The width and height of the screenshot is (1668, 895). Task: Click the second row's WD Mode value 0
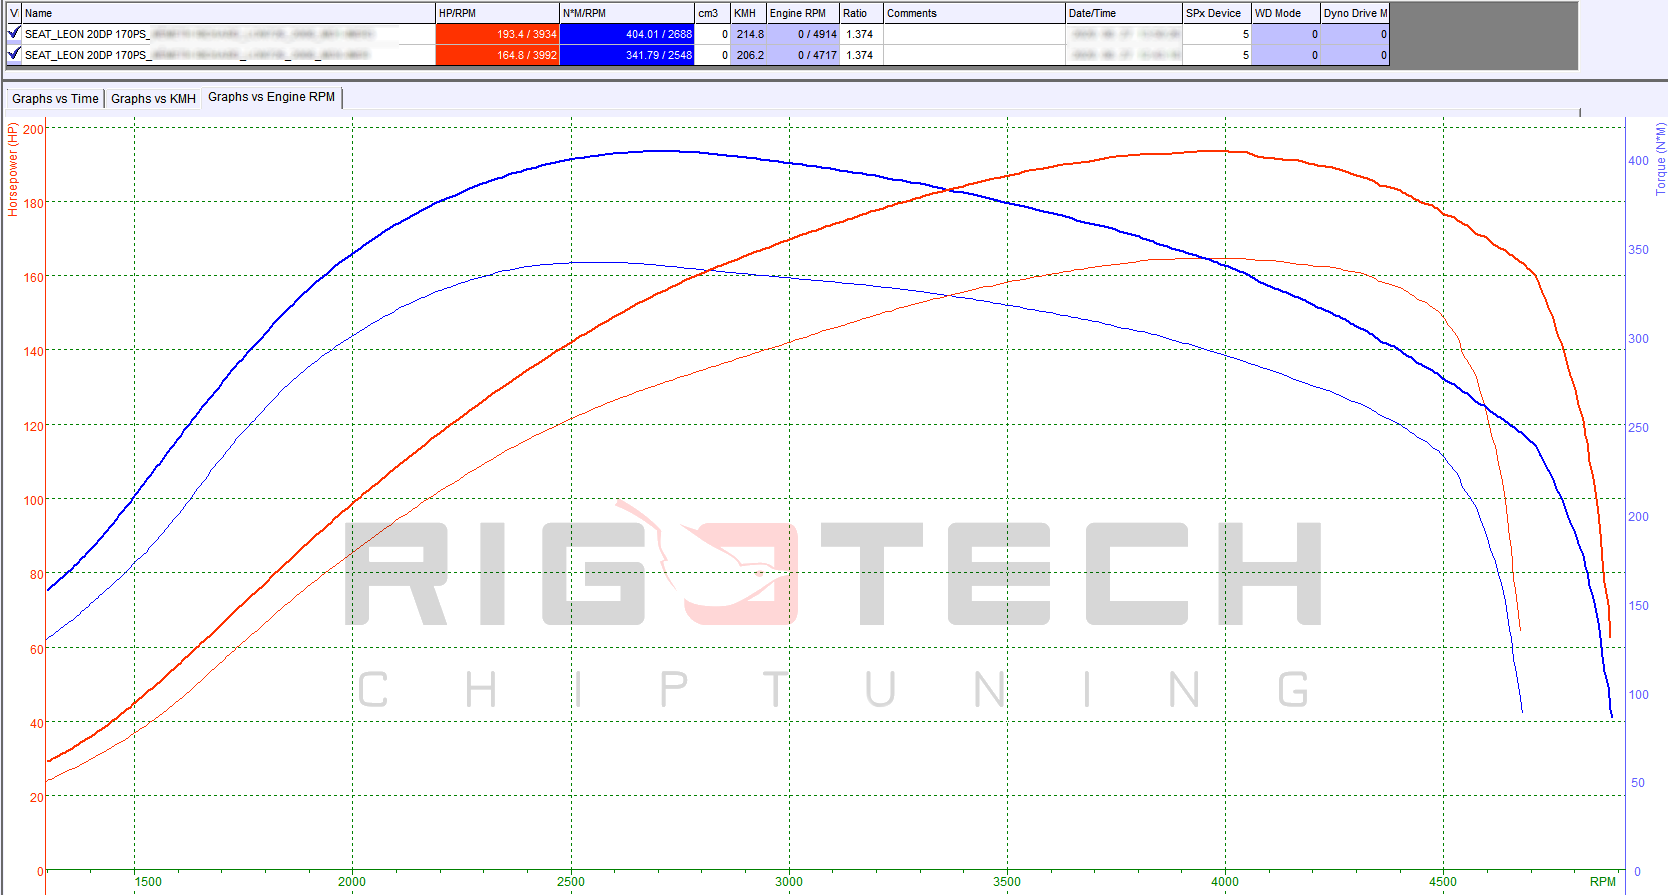click(1286, 55)
